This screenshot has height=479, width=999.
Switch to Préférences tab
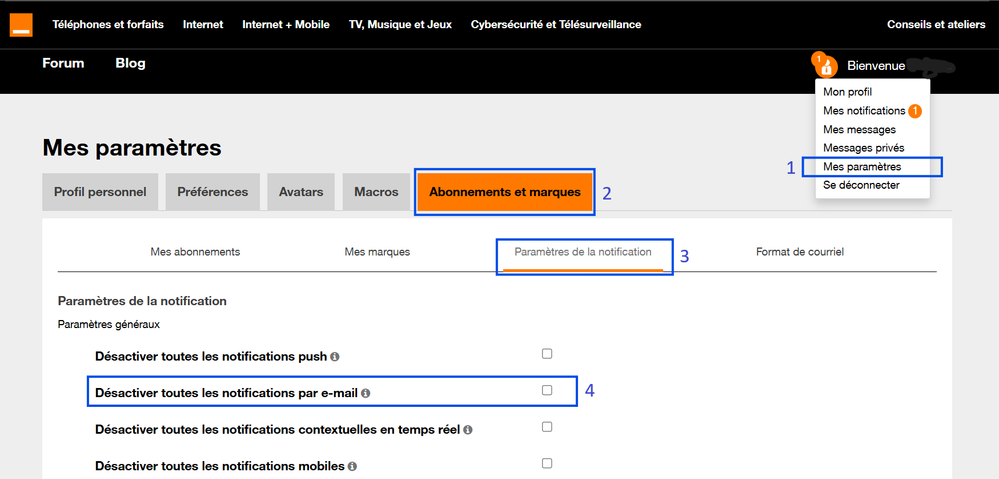tap(213, 192)
